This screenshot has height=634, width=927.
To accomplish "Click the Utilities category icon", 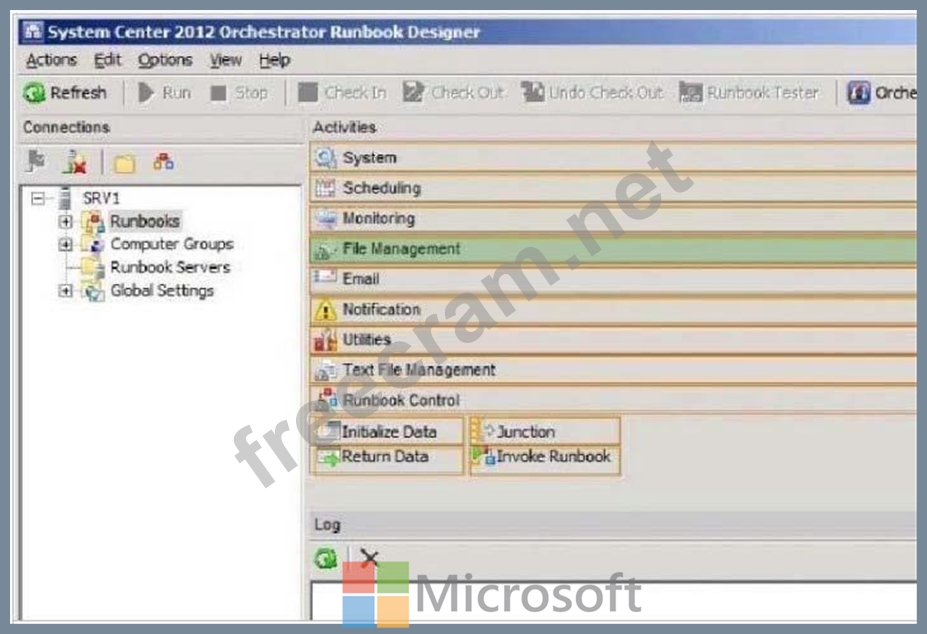I will [x=326, y=340].
